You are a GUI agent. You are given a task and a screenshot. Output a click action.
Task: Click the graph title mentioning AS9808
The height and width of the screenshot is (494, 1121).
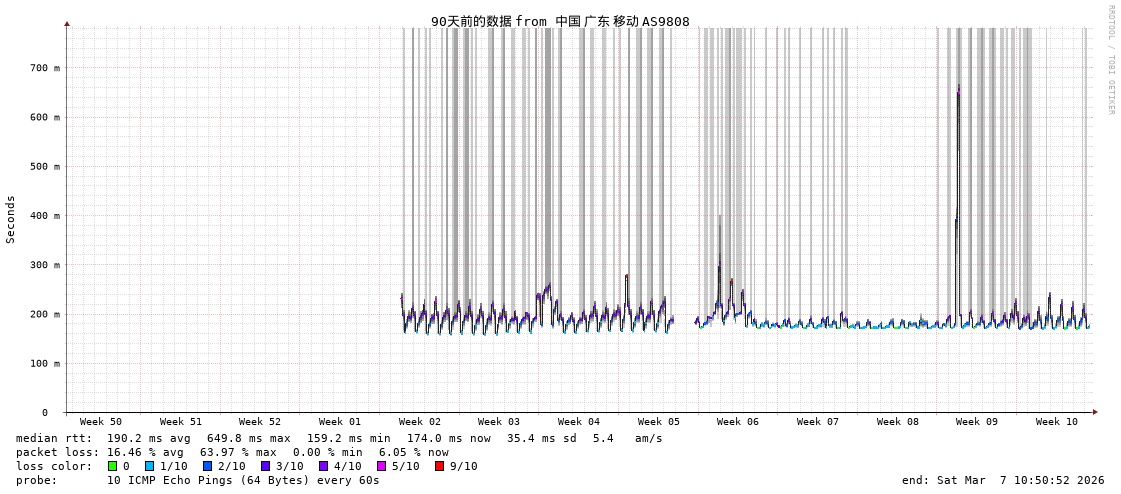[560, 21]
